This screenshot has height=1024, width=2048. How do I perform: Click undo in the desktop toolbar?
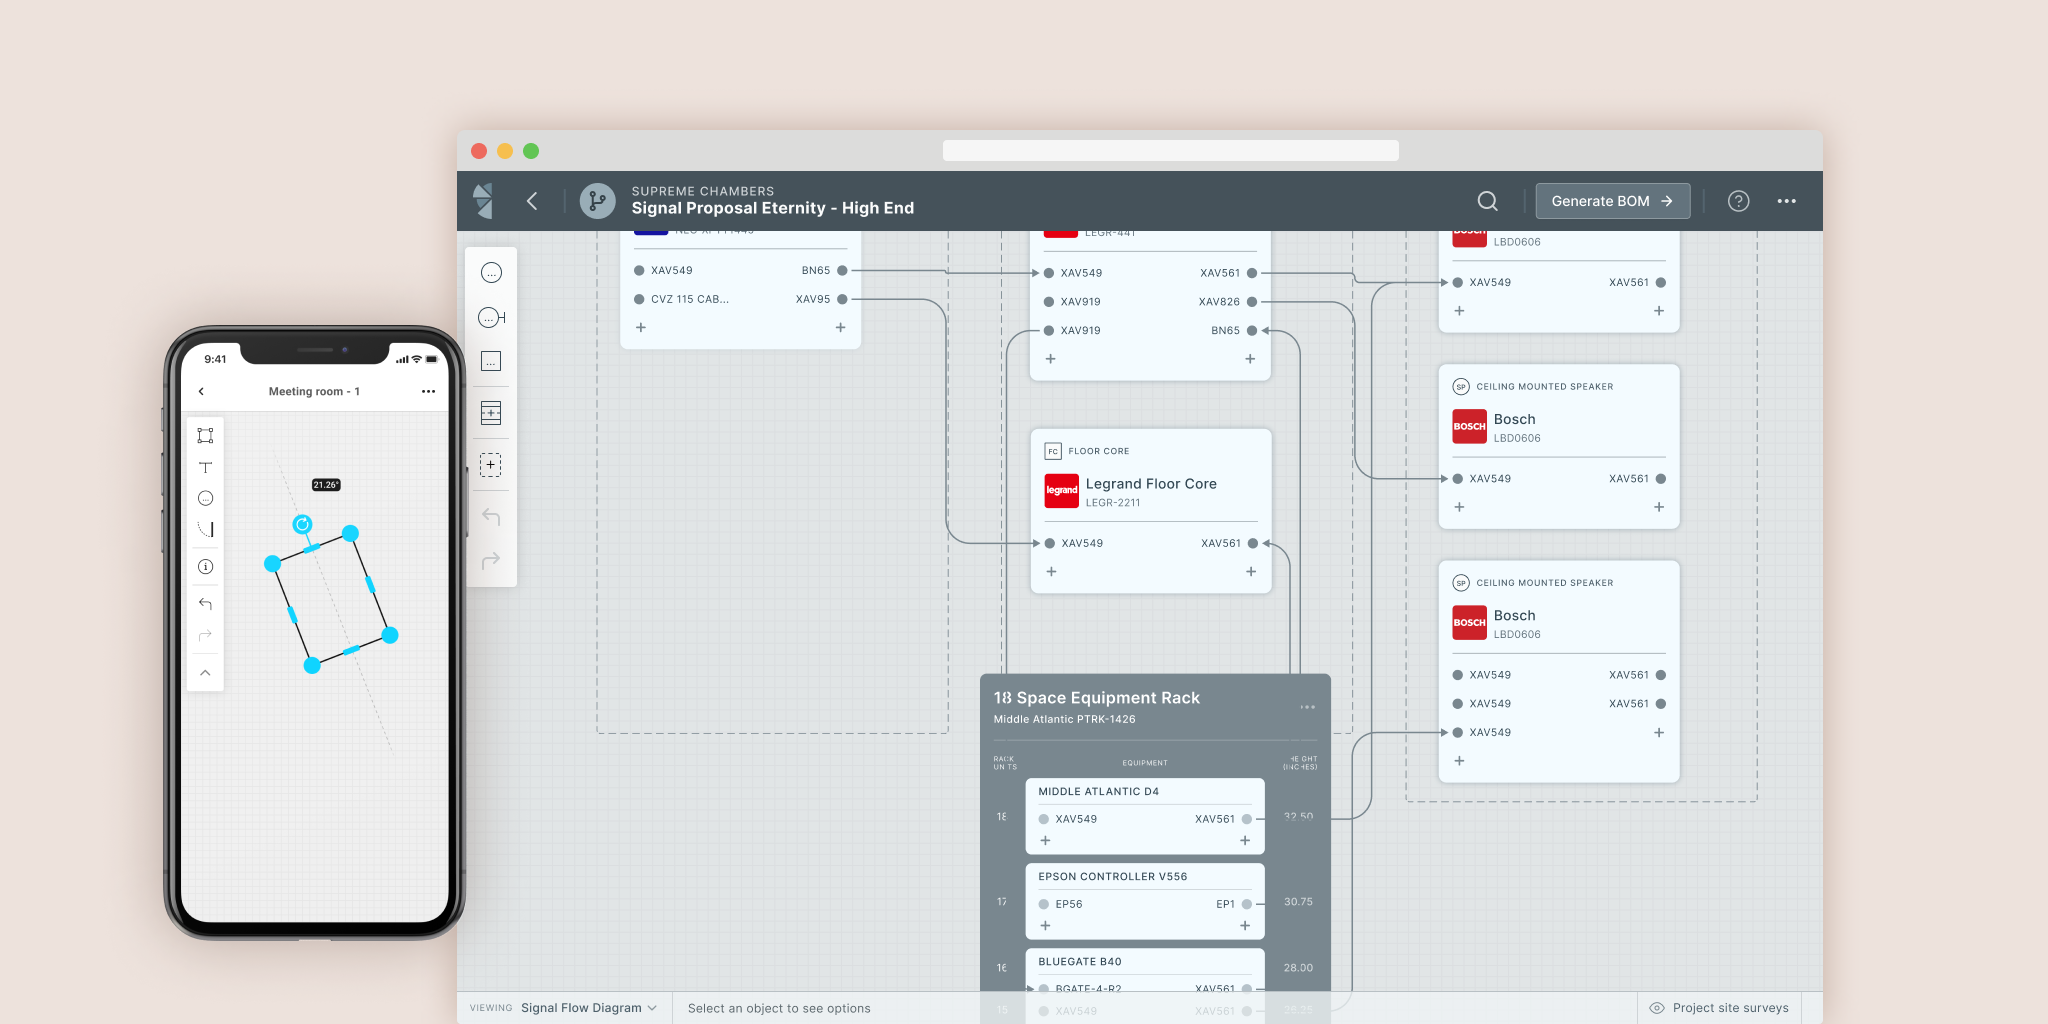pyautogui.click(x=491, y=517)
